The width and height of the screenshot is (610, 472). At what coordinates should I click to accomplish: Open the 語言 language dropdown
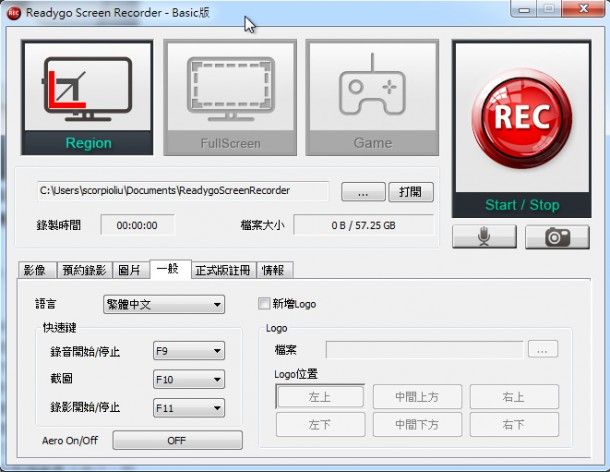pos(164,304)
